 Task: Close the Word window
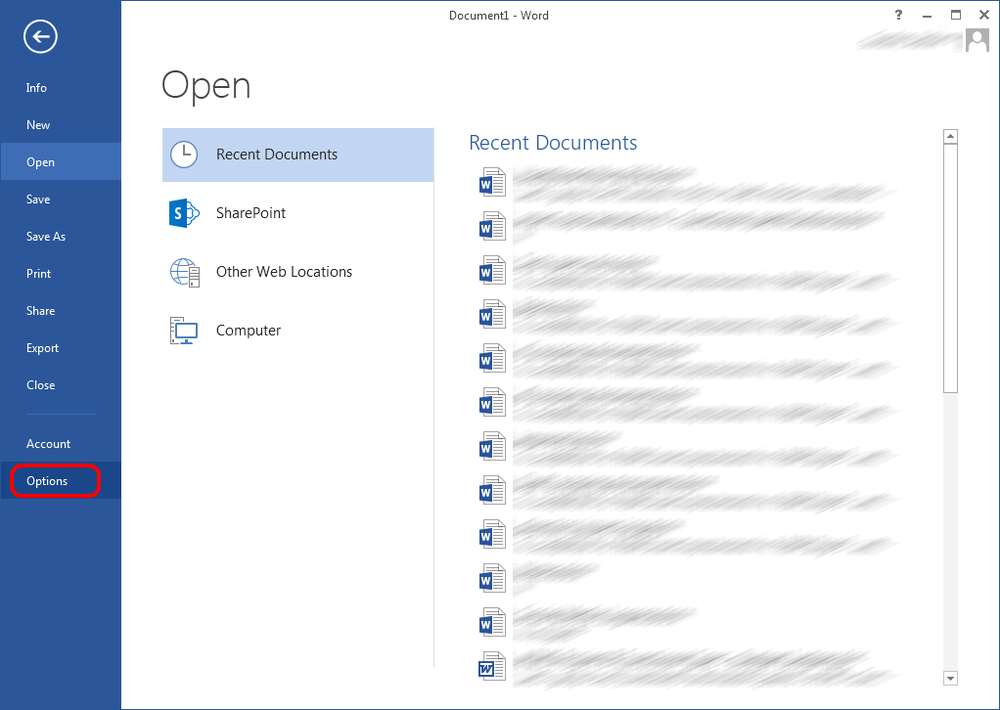[x=984, y=15]
